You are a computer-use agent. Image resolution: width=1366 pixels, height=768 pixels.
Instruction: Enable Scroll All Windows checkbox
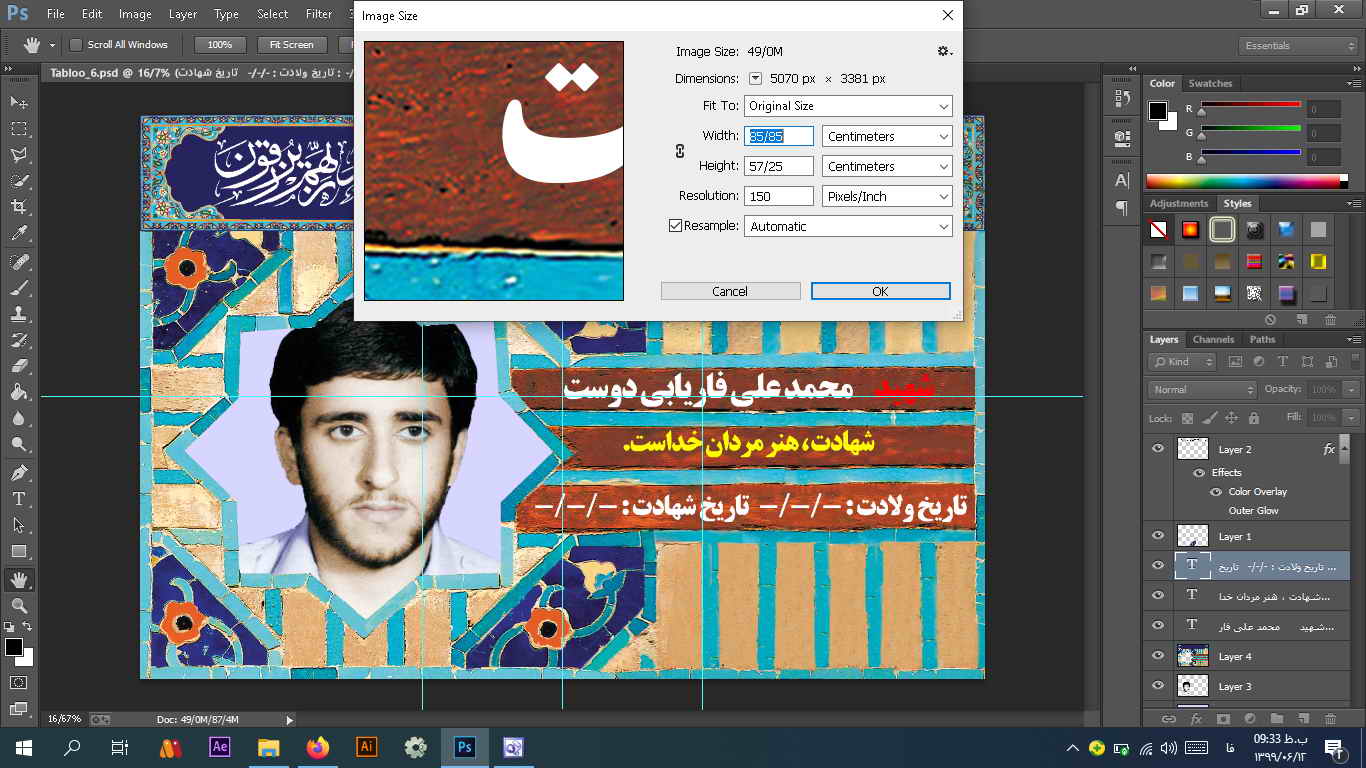pyautogui.click(x=76, y=45)
